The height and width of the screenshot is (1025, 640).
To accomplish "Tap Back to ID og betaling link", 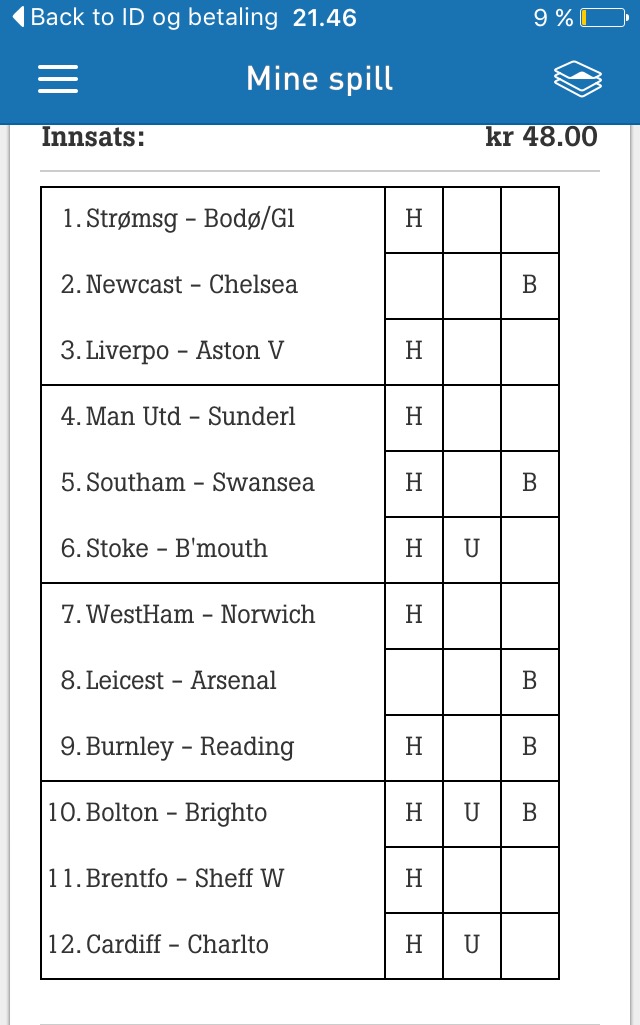I will (x=154, y=17).
